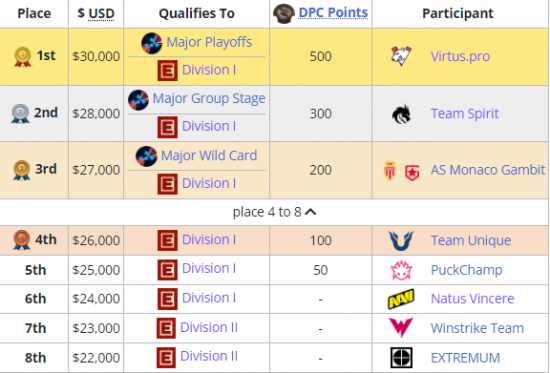This screenshot has height=373, width=550.
Task: Open the Major Wild Card link
Action: (209, 155)
